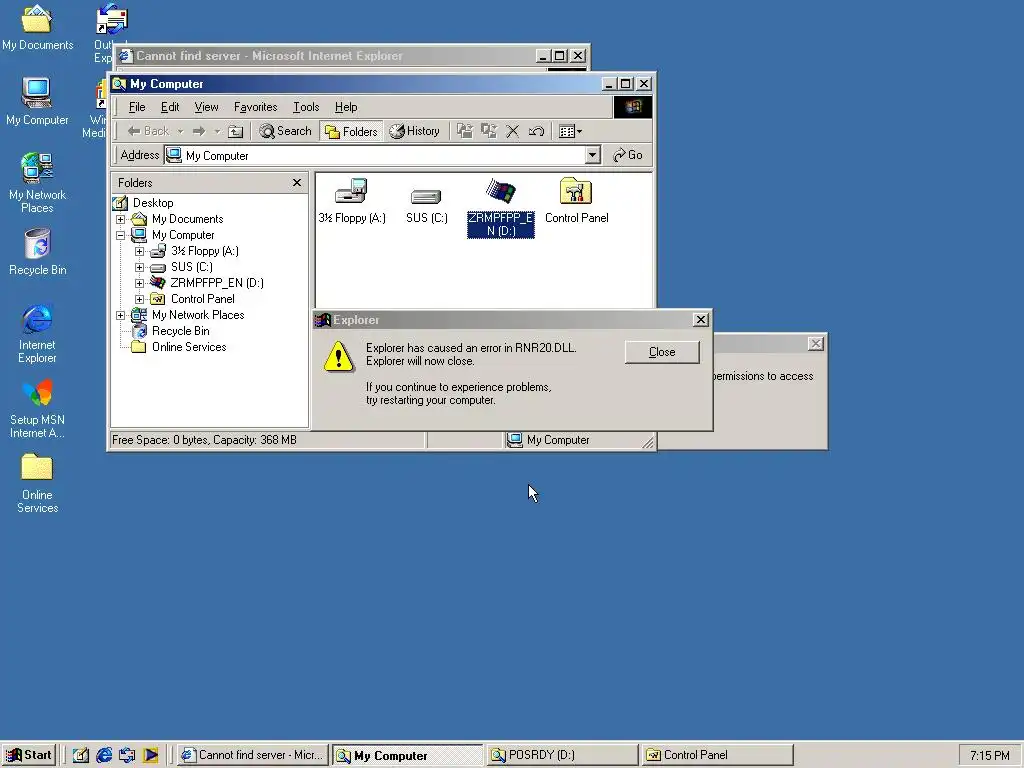This screenshot has height=768, width=1024.
Task: Switch to Cannot find server taskbar button
Action: [253, 756]
